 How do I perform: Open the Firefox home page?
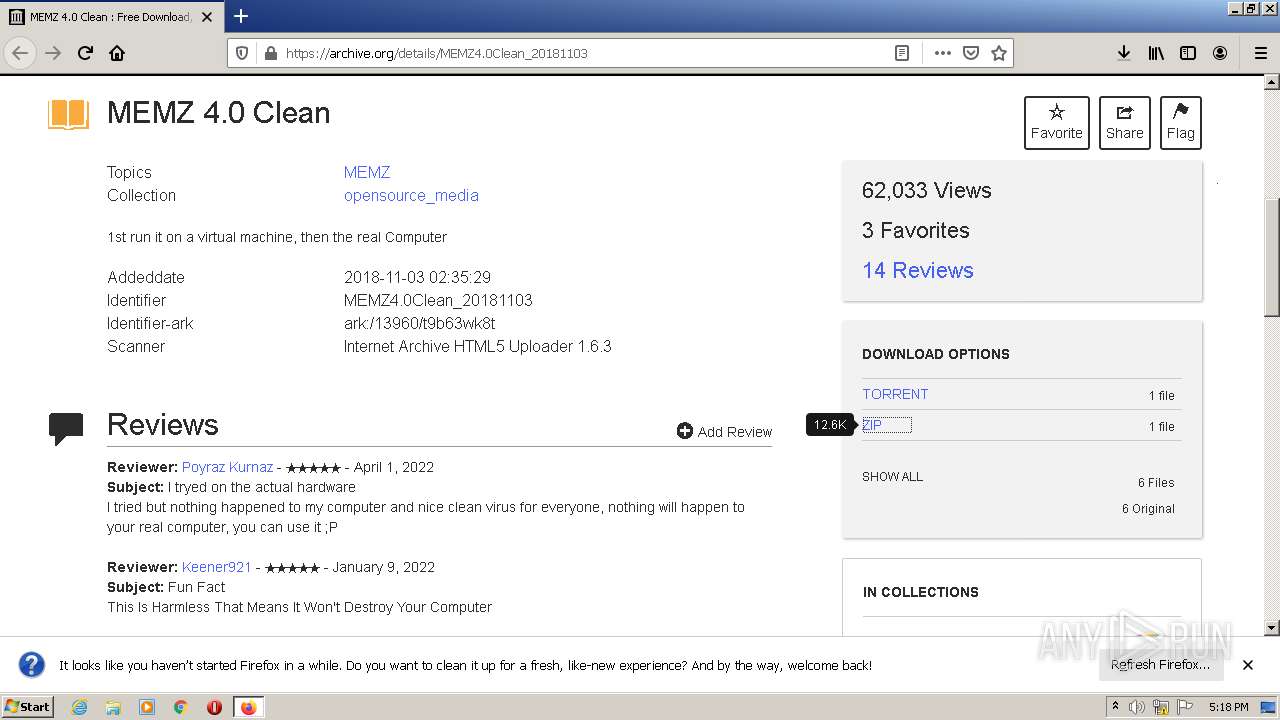pyautogui.click(x=117, y=53)
